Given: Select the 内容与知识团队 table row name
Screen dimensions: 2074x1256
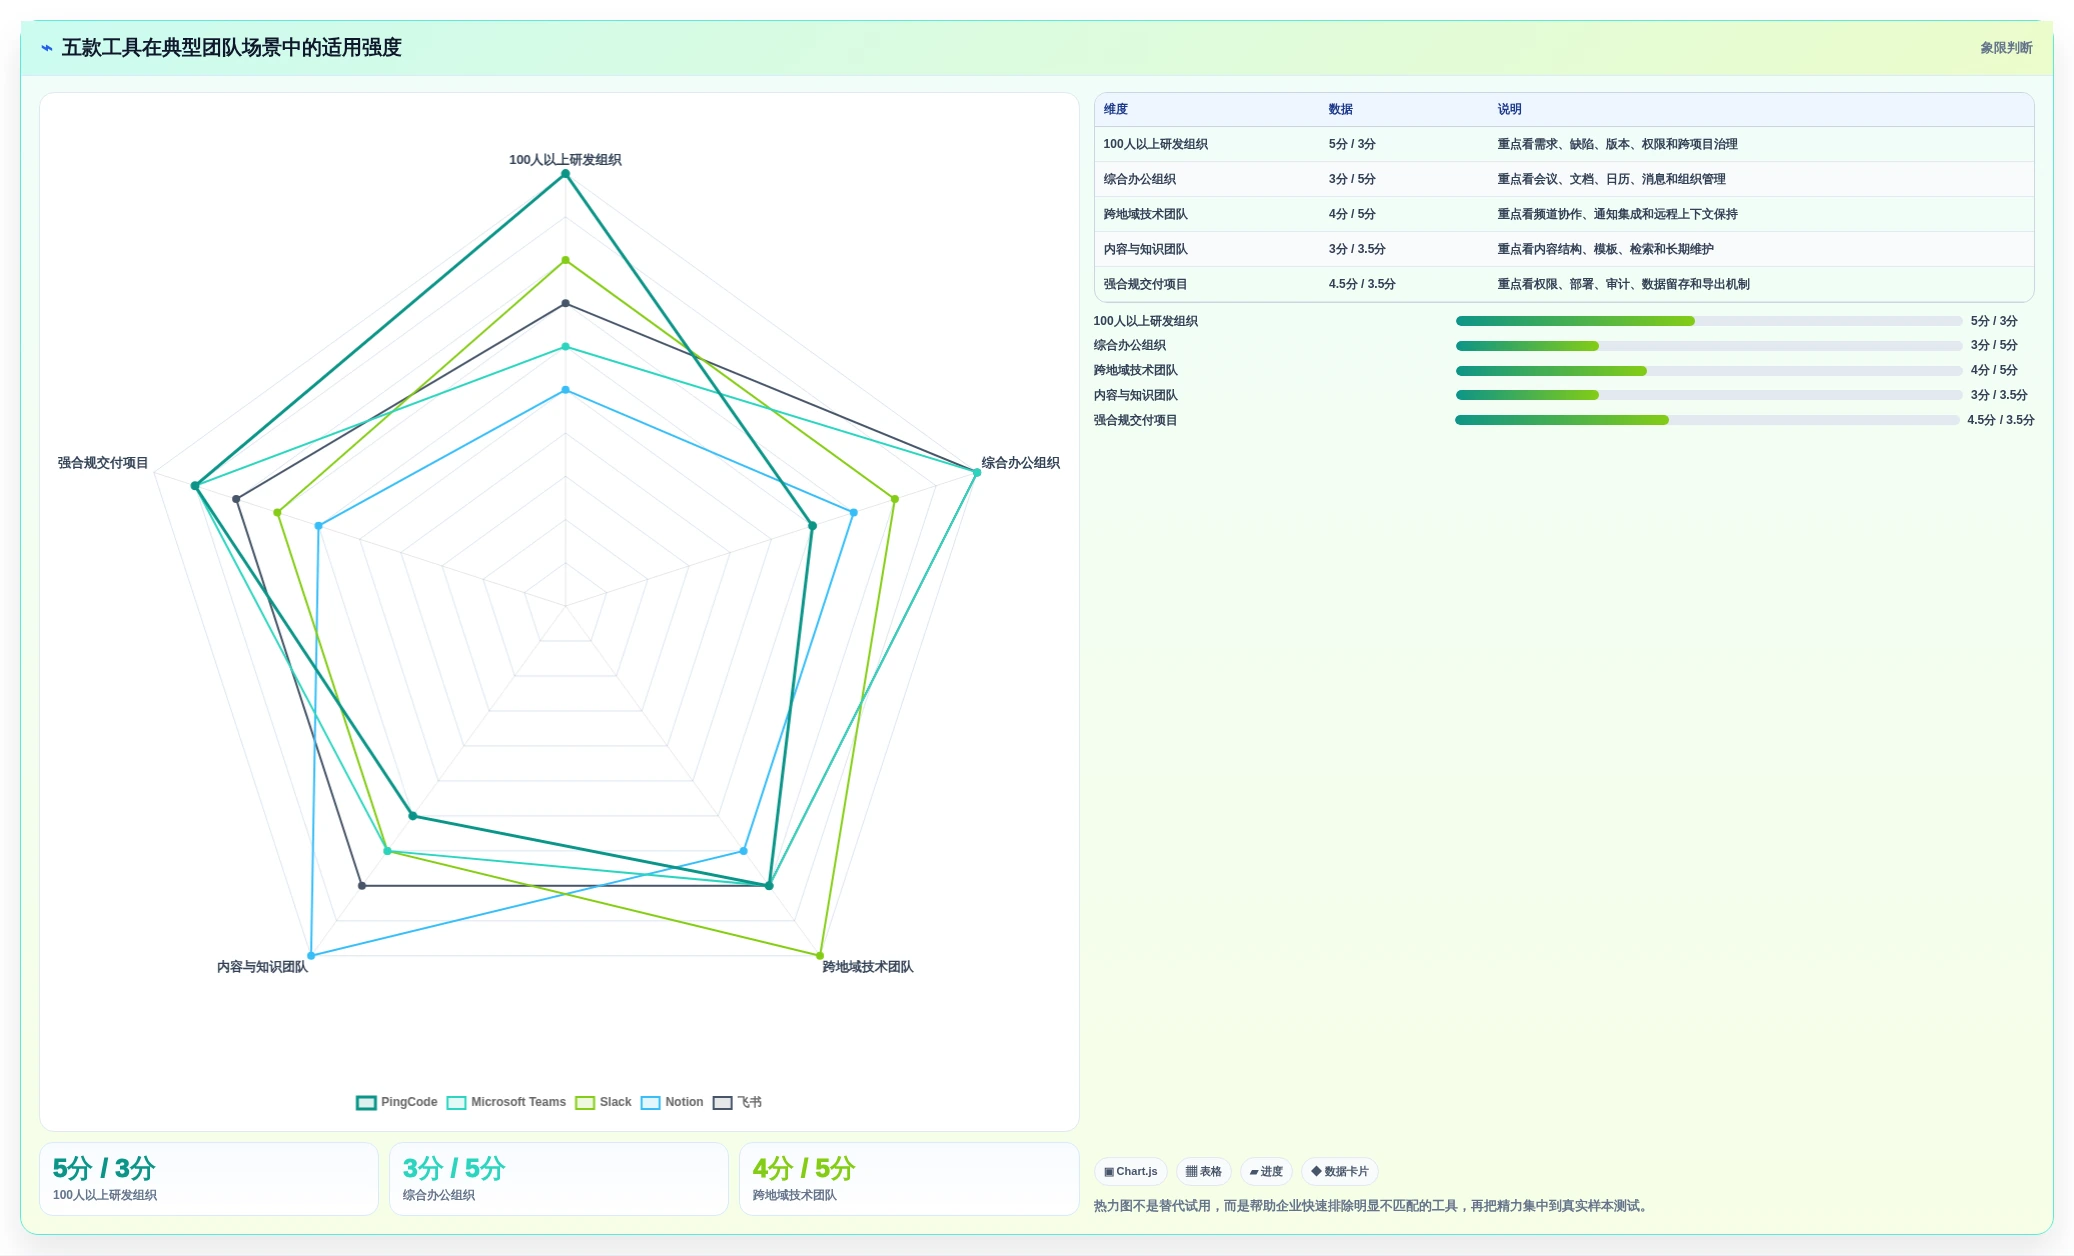Looking at the screenshot, I should pos(1145,249).
